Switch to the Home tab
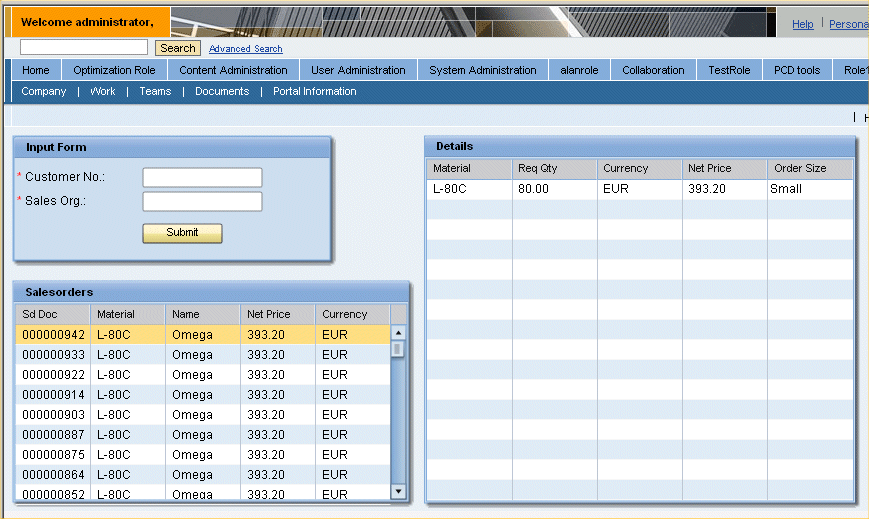The height and width of the screenshot is (519, 869). point(36,70)
